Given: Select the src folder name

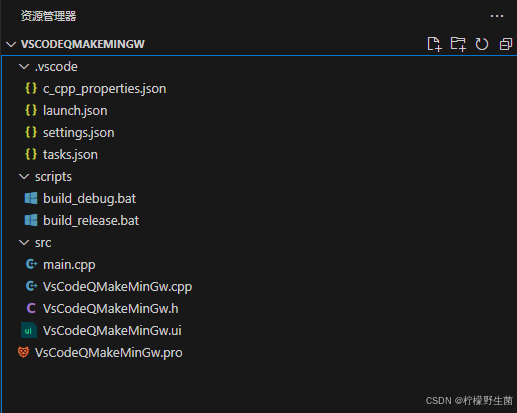Looking at the screenshot, I should [43, 243].
